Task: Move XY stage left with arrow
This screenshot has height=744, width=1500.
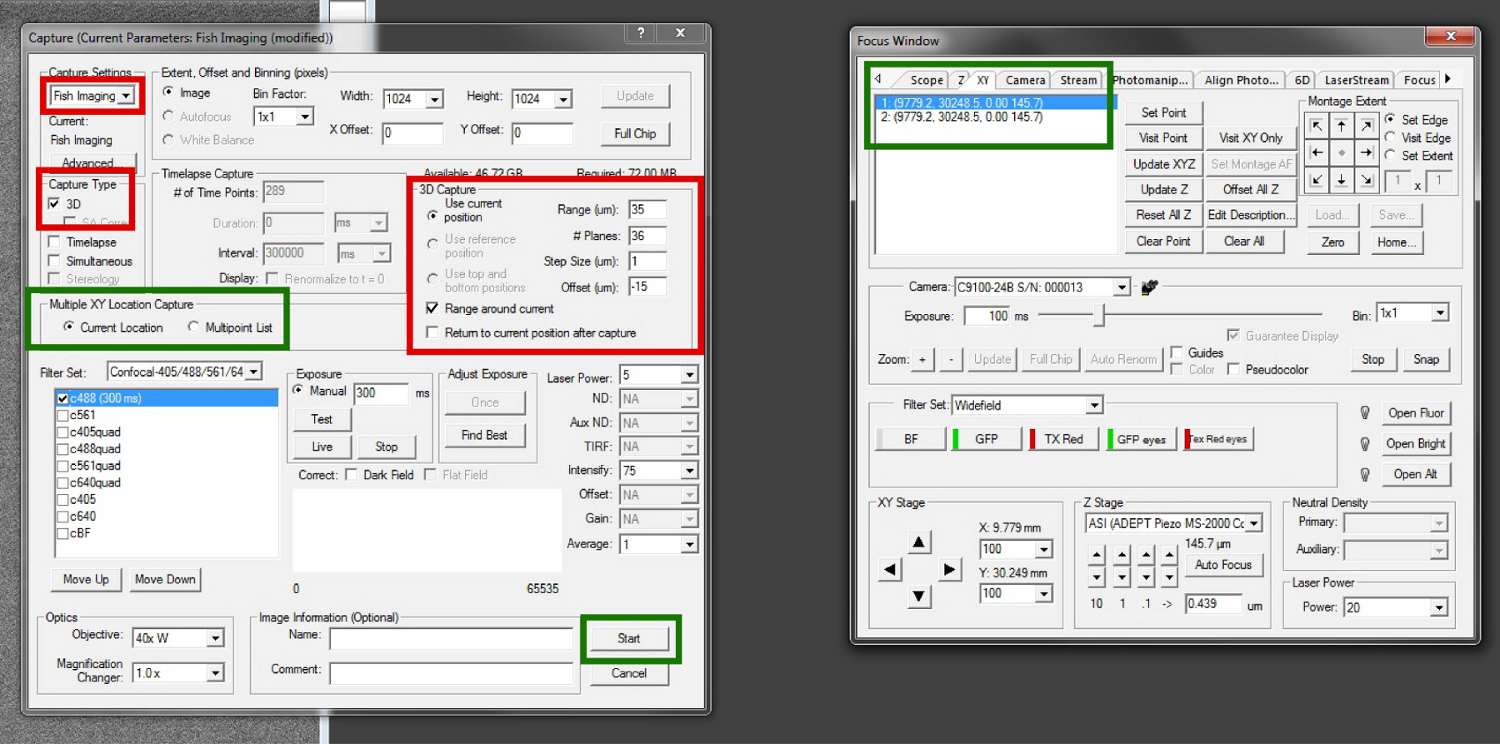Action: pyautogui.click(x=890, y=570)
